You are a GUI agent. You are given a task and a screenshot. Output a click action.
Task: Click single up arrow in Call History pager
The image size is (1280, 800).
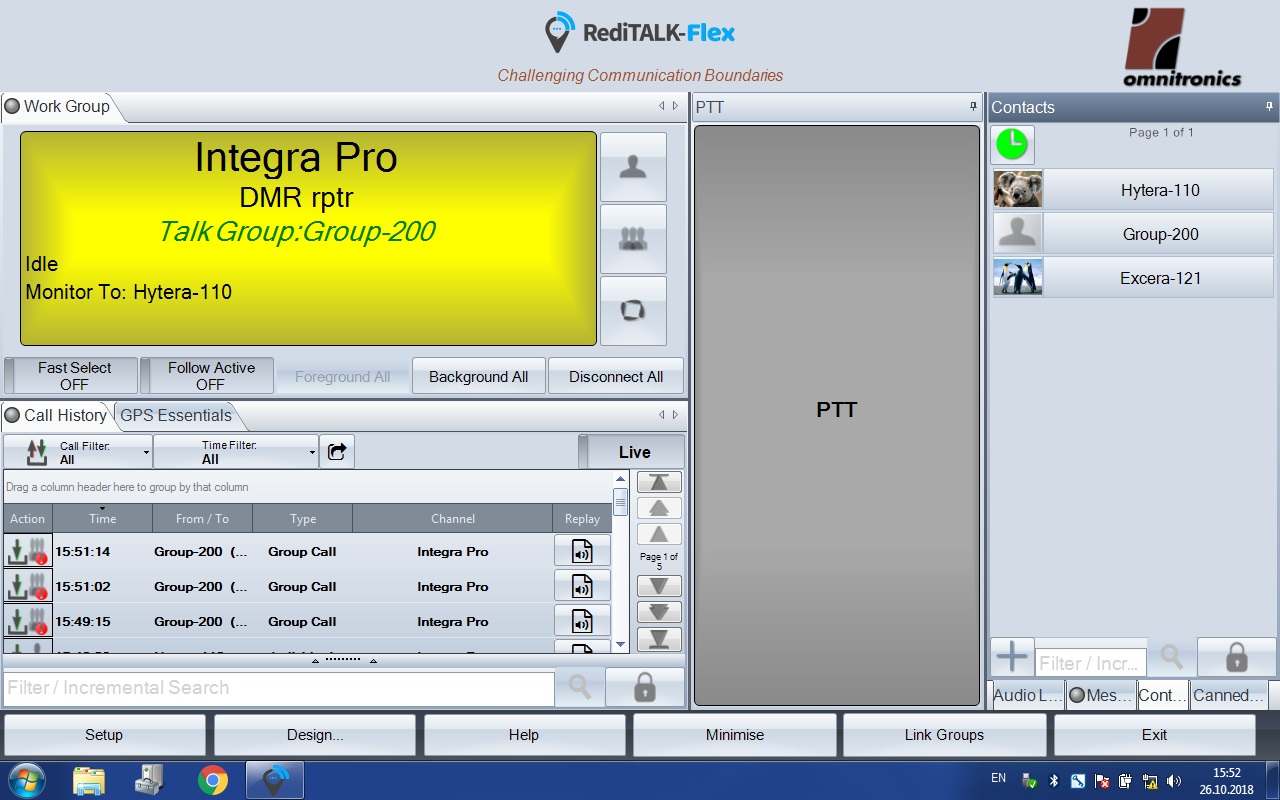coord(659,534)
